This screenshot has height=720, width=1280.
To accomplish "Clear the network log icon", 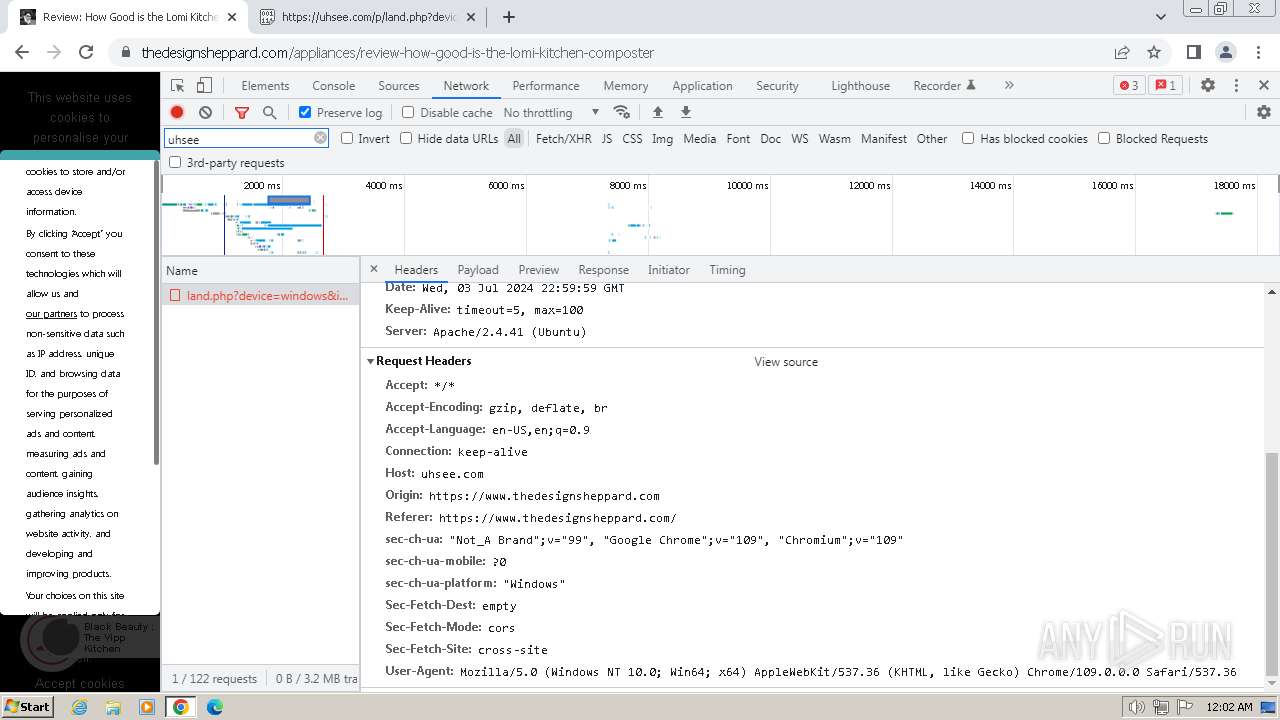I will (205, 112).
